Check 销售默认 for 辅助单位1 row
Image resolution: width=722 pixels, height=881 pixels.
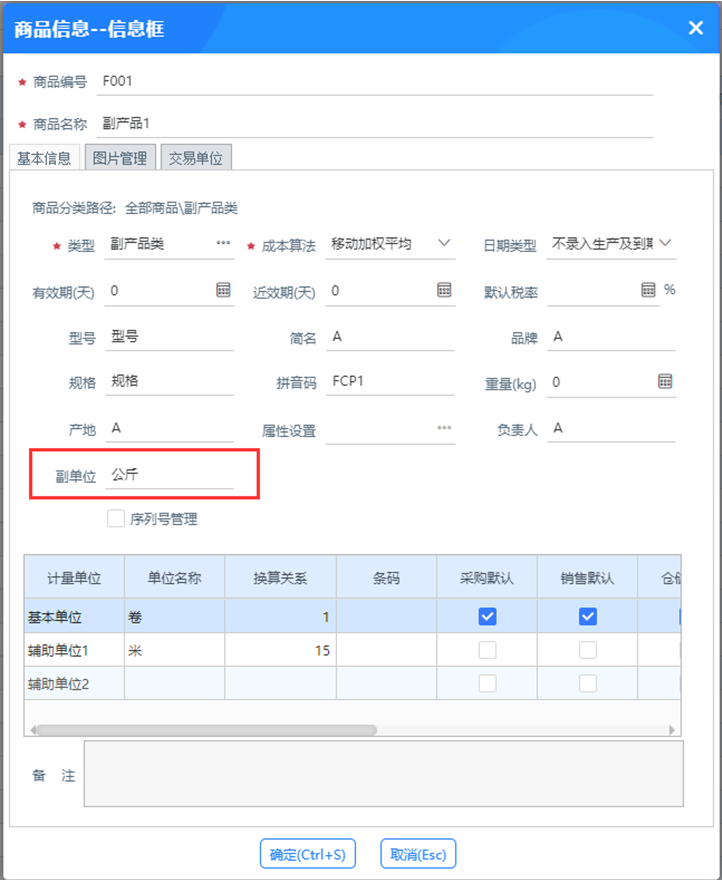588,650
